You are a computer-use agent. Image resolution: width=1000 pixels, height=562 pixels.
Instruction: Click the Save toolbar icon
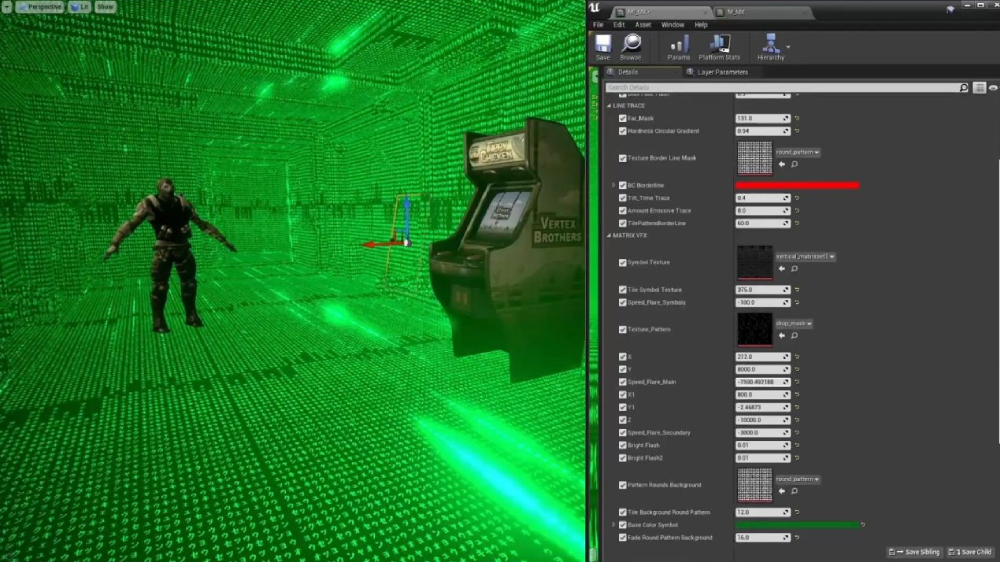[x=603, y=45]
